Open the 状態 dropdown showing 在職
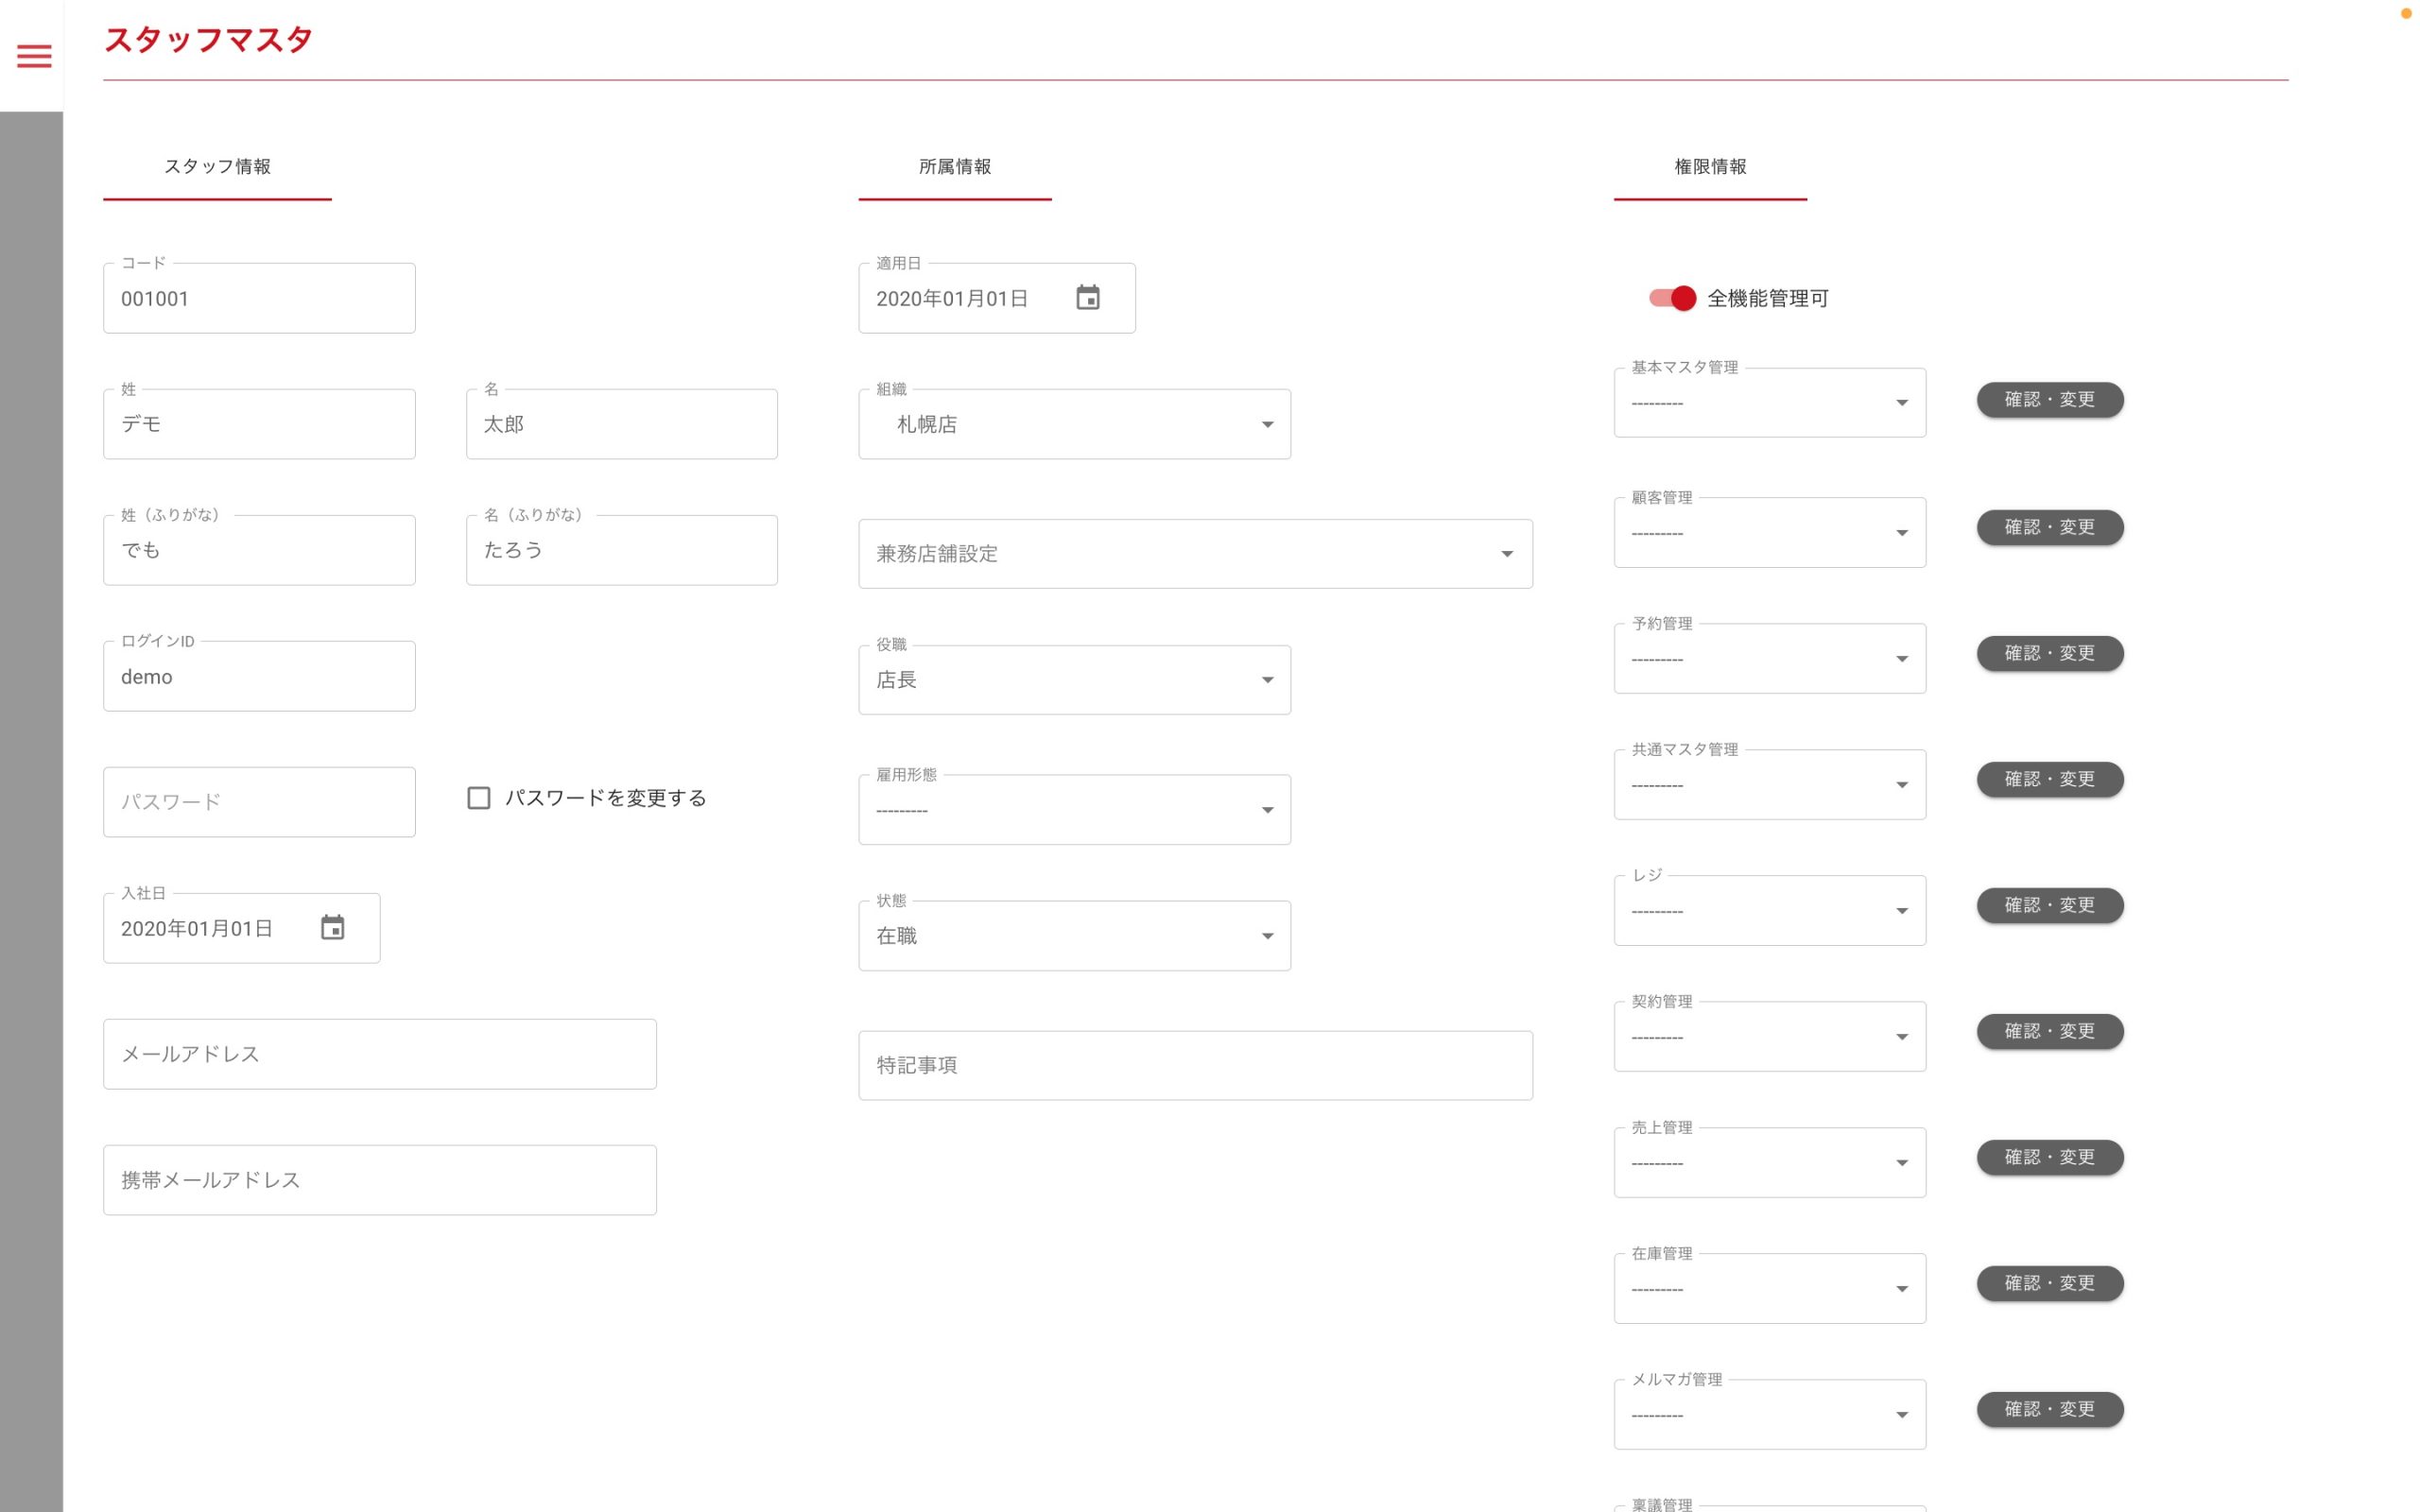2420x1512 pixels. pos(1074,936)
